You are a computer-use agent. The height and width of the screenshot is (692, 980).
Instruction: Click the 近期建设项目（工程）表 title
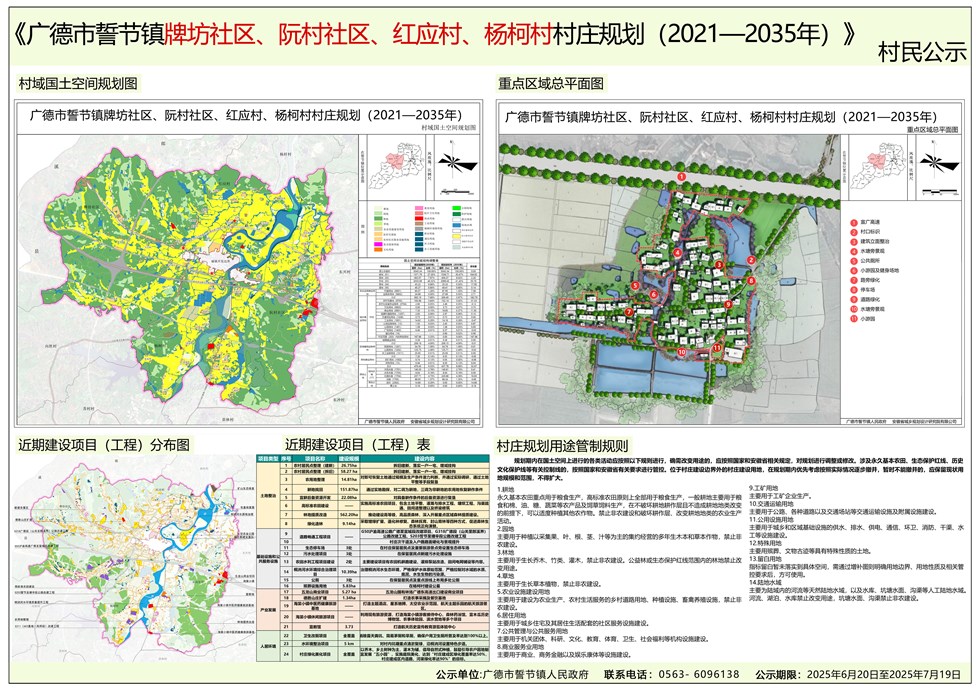pyautogui.click(x=357, y=444)
